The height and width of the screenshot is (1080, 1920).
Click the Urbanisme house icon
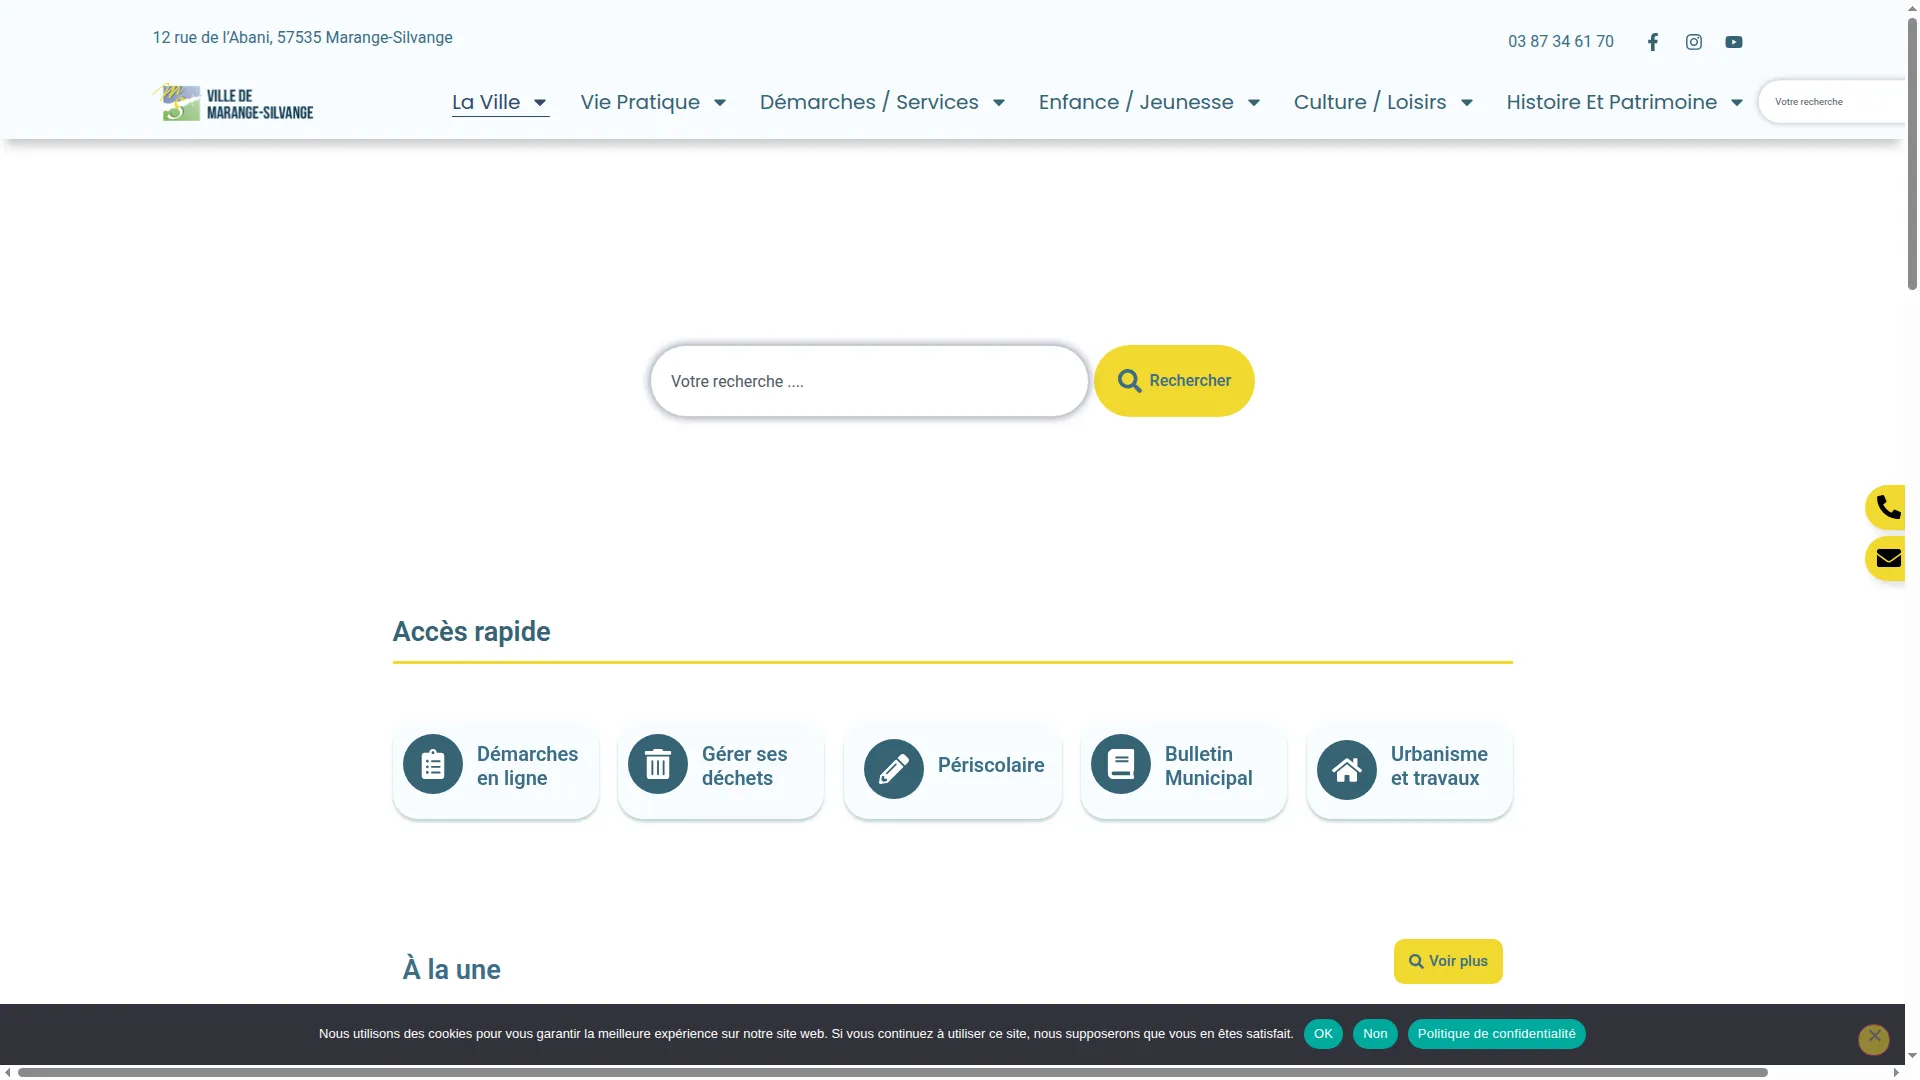click(x=1347, y=769)
